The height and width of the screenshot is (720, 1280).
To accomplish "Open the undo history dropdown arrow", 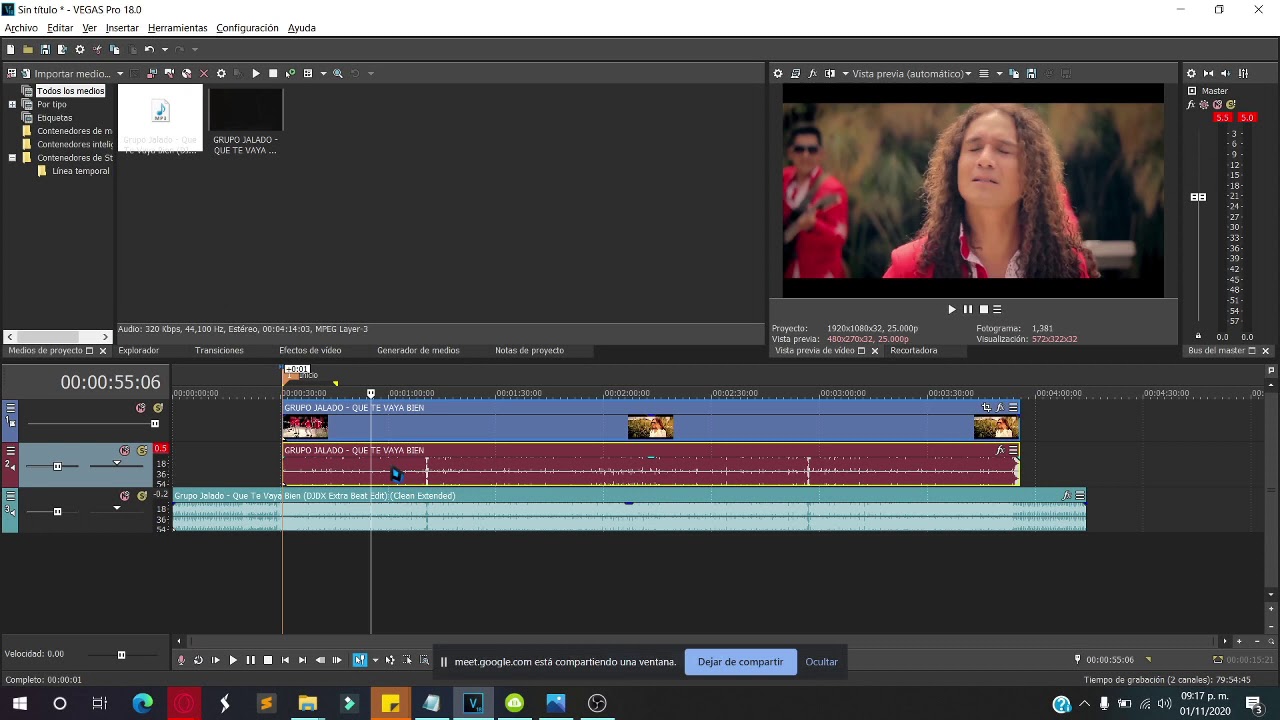I will pos(165,49).
